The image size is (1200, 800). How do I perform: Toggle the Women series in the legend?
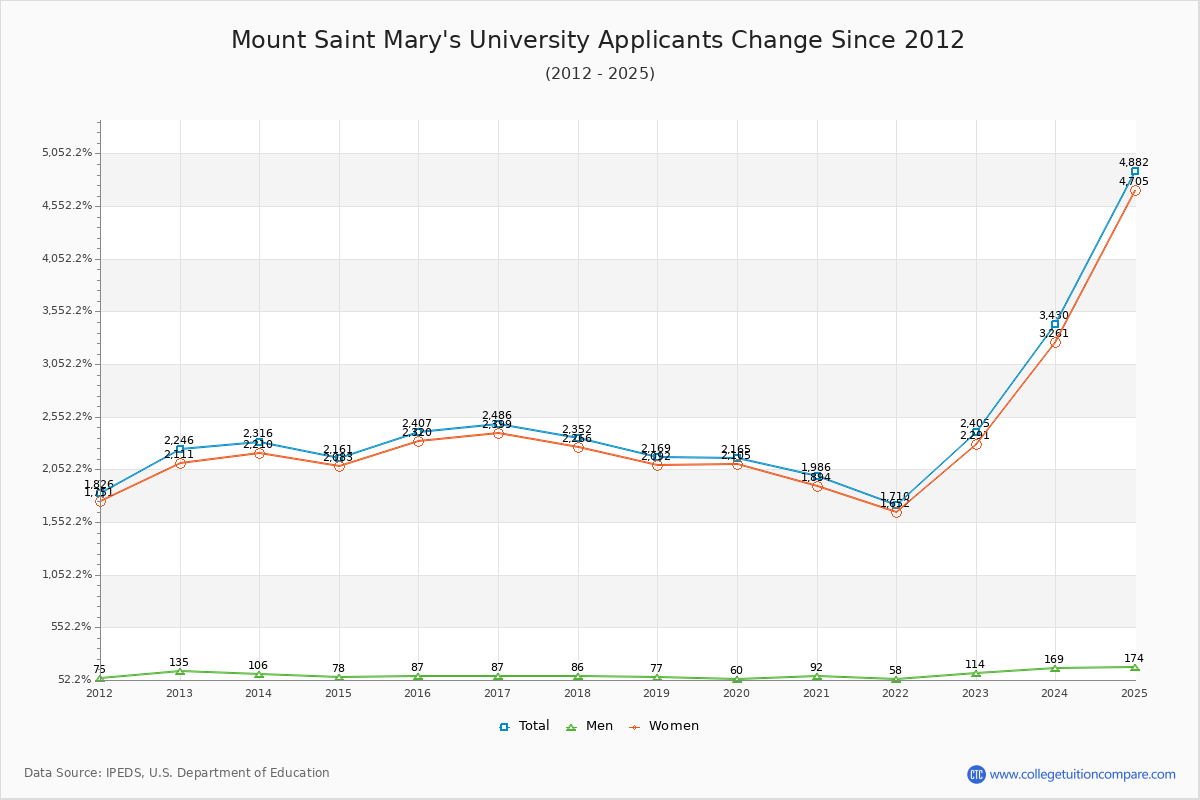click(664, 726)
